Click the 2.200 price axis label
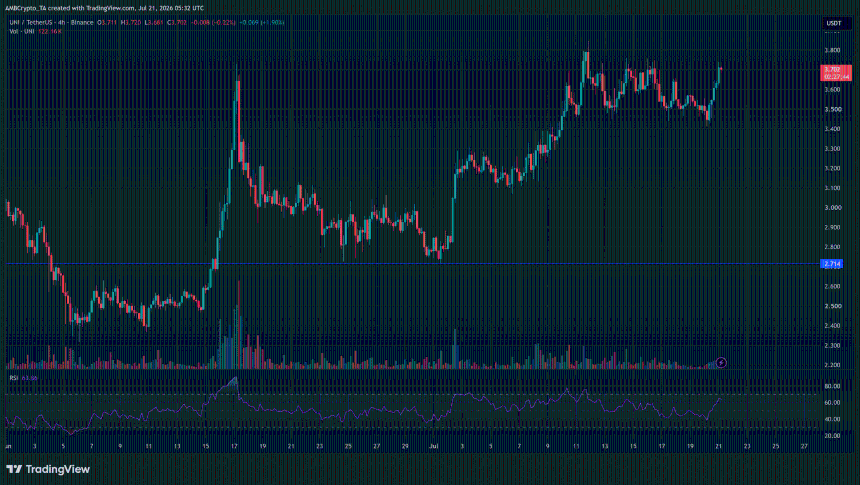 [x=833, y=365]
